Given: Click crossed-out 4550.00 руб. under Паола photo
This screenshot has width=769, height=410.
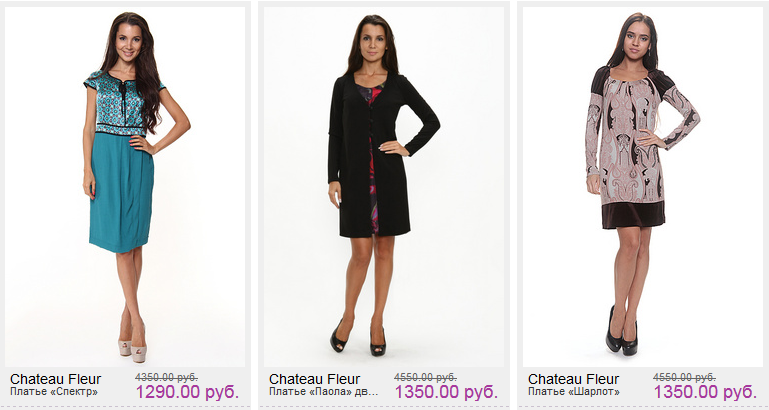Looking at the screenshot, I should 425,378.
